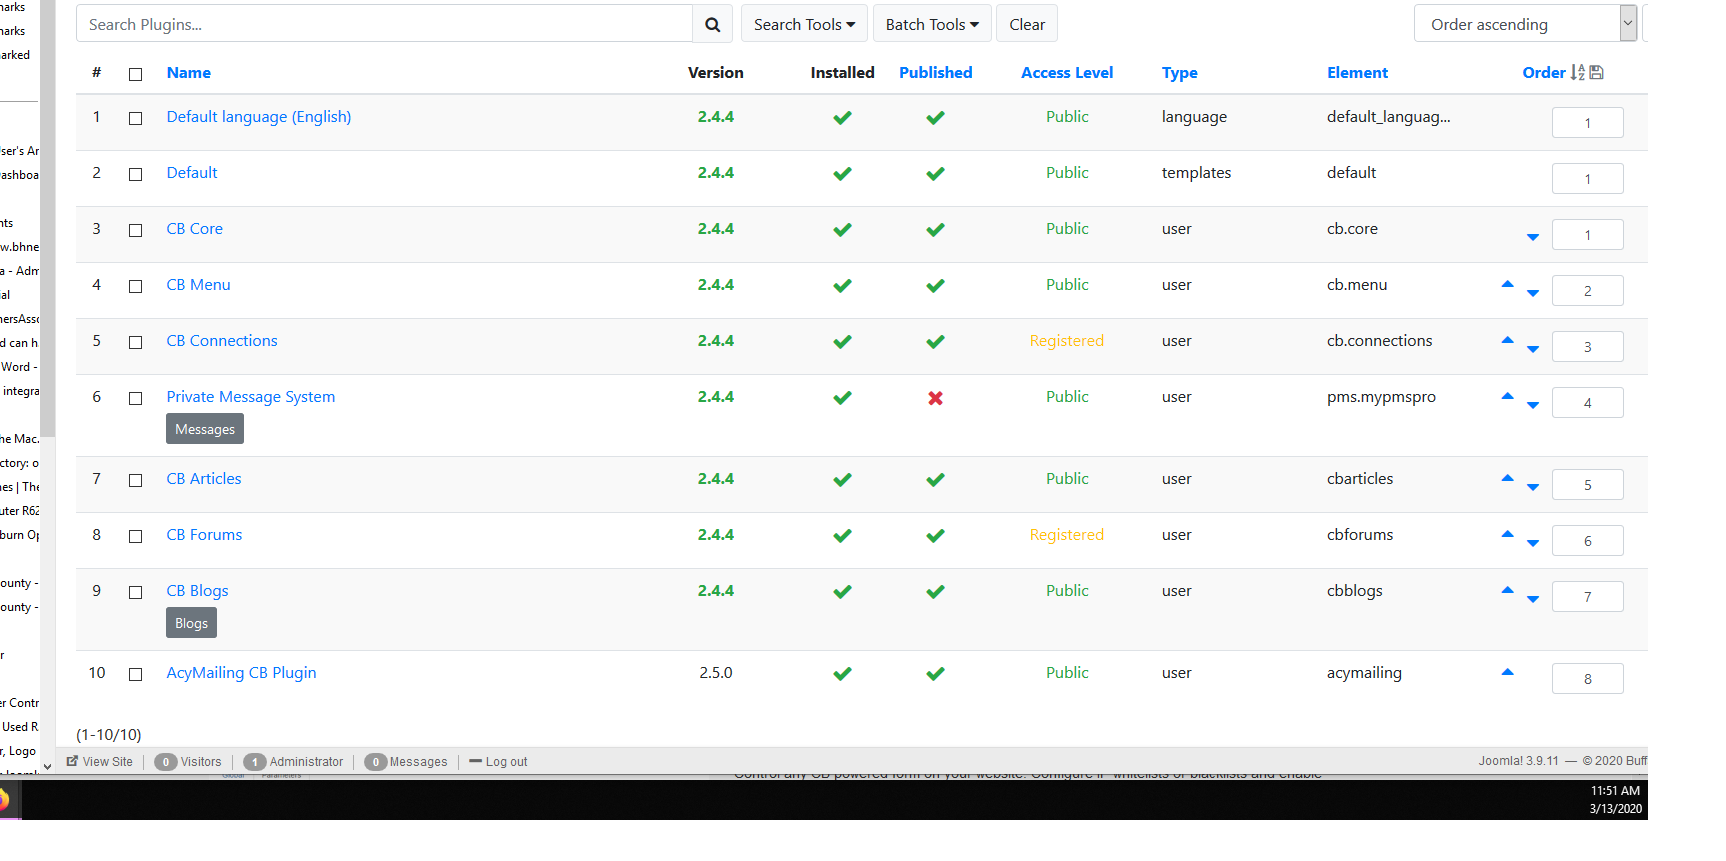This screenshot has width=1726, height=861.
Task: Click order input field for CB Menu
Action: (x=1587, y=291)
